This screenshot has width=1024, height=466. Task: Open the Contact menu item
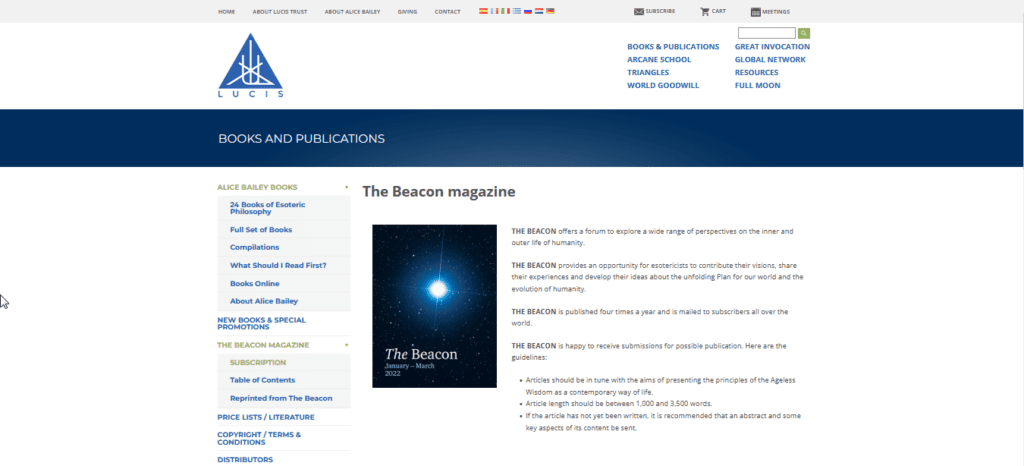click(447, 12)
